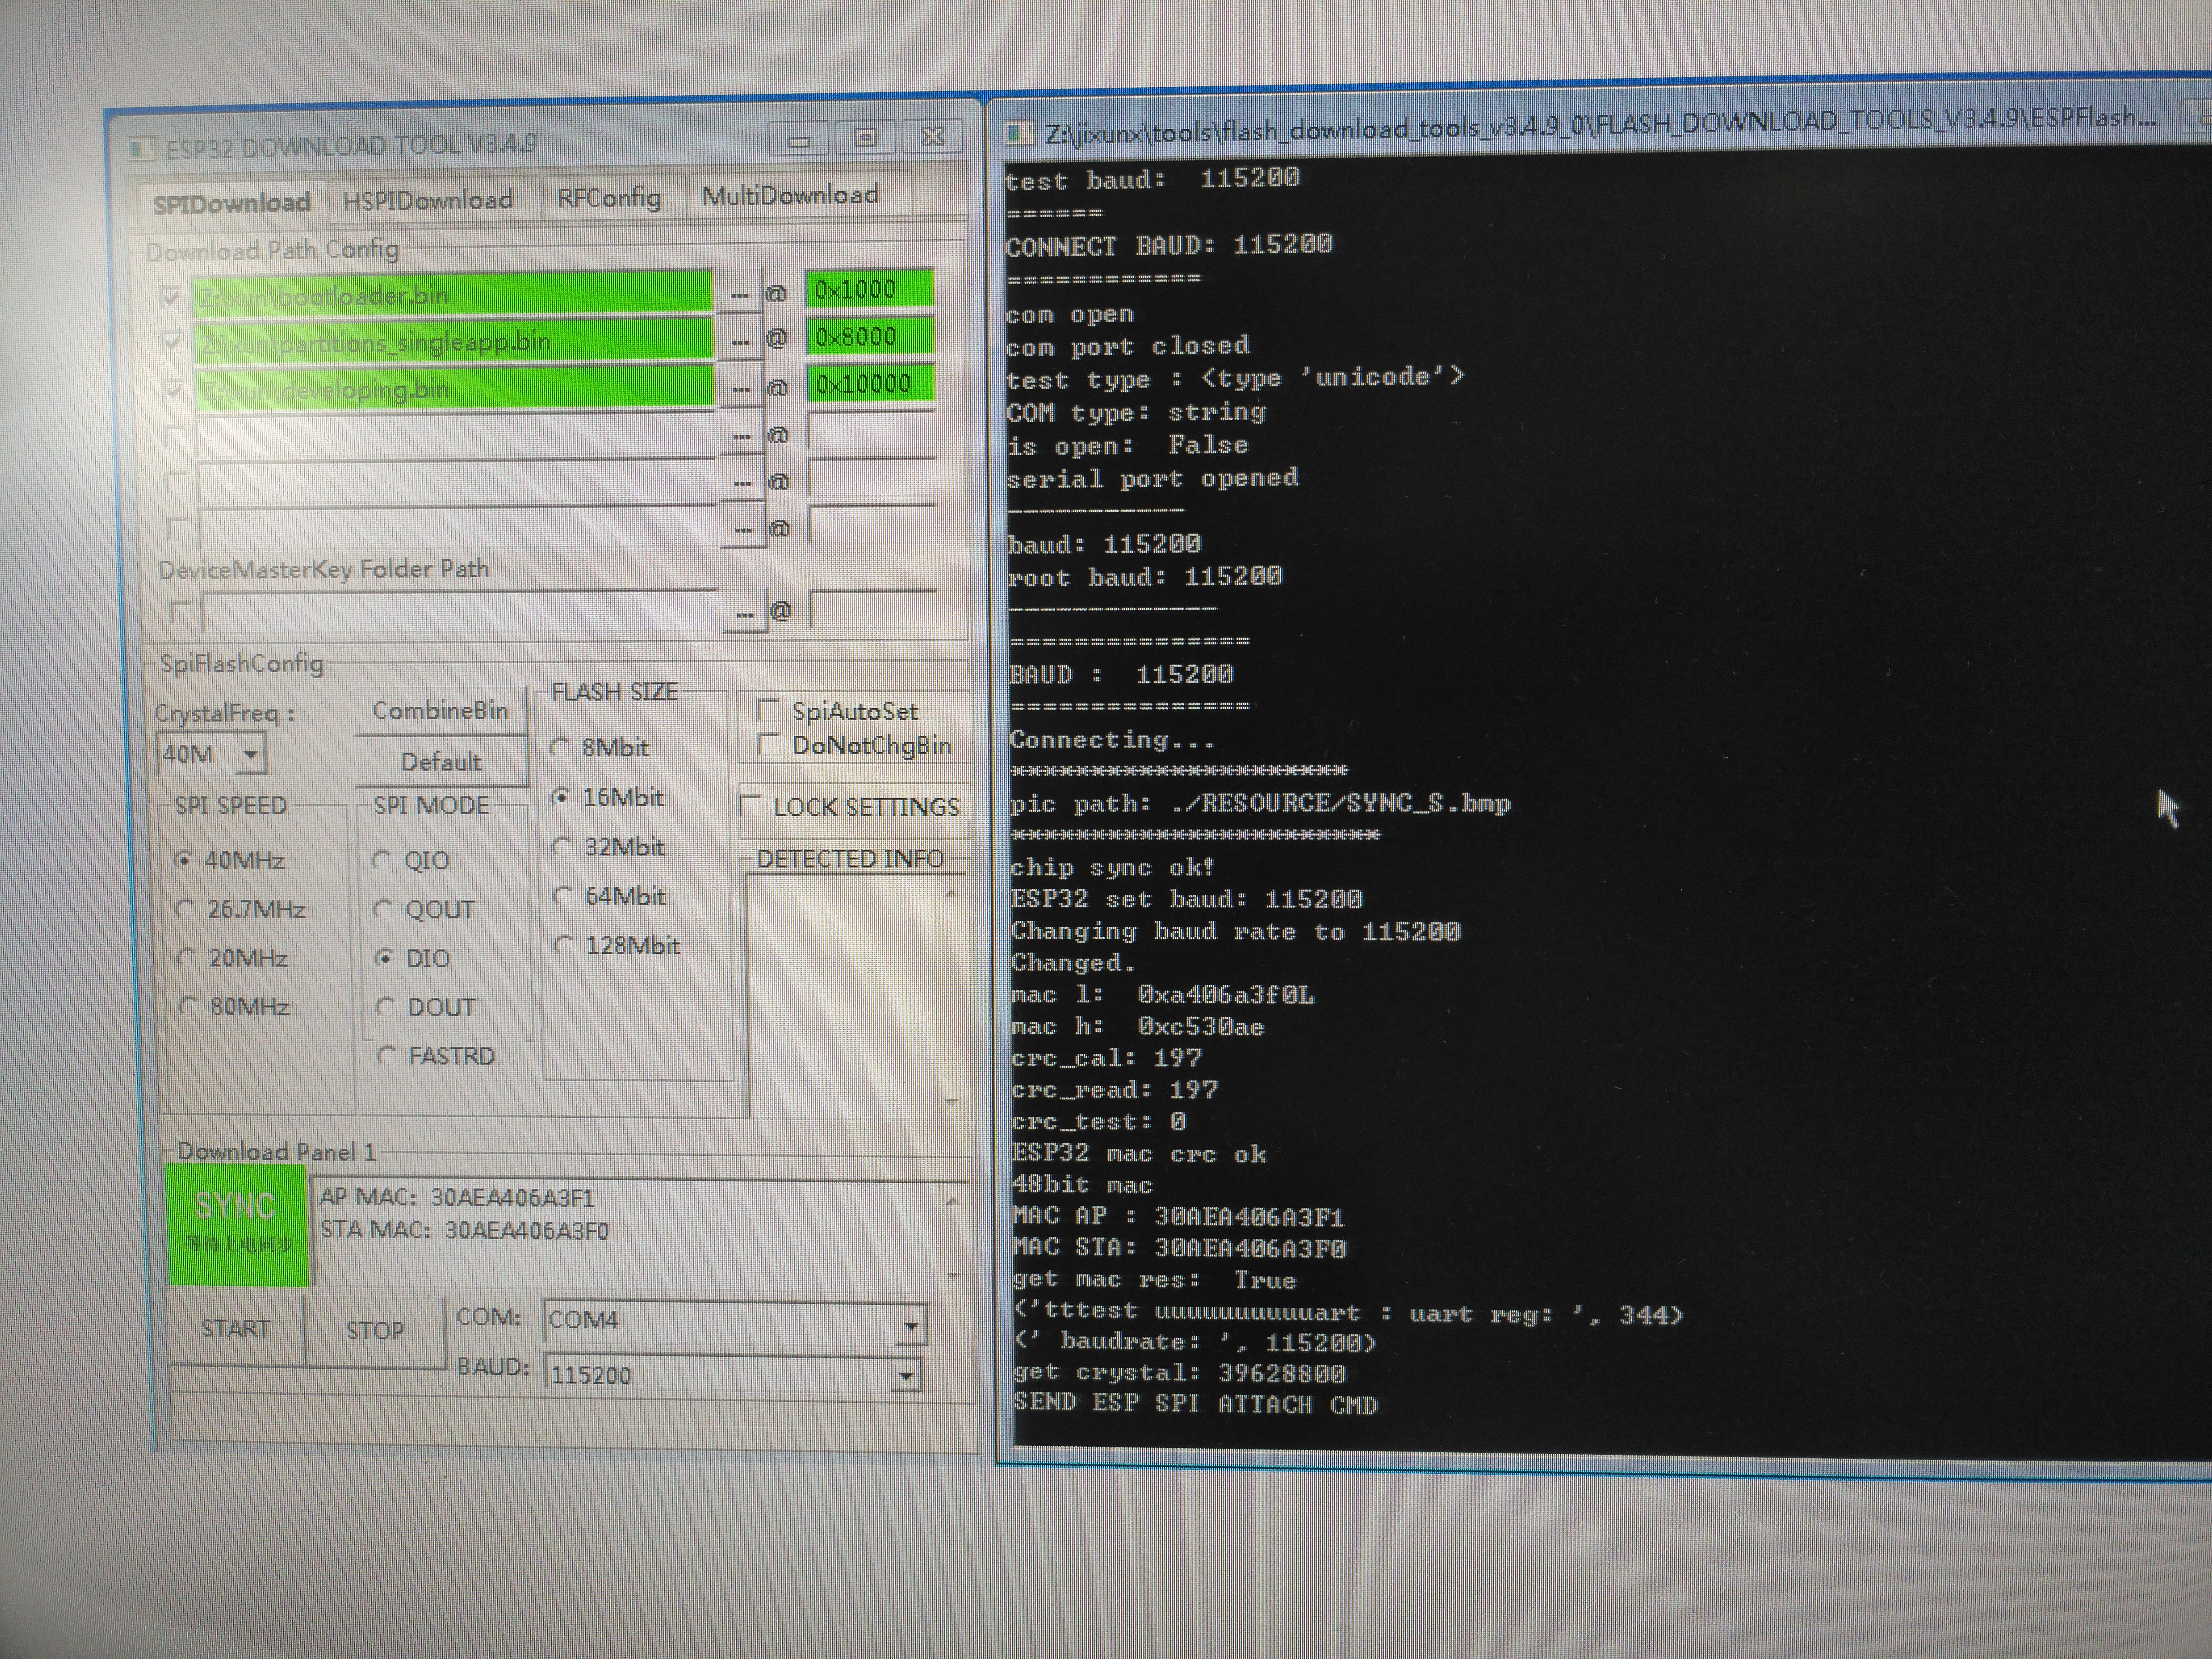This screenshot has height=1659, width=2212.
Task: Enable the DoNotChgBin checkbox
Action: 768,745
